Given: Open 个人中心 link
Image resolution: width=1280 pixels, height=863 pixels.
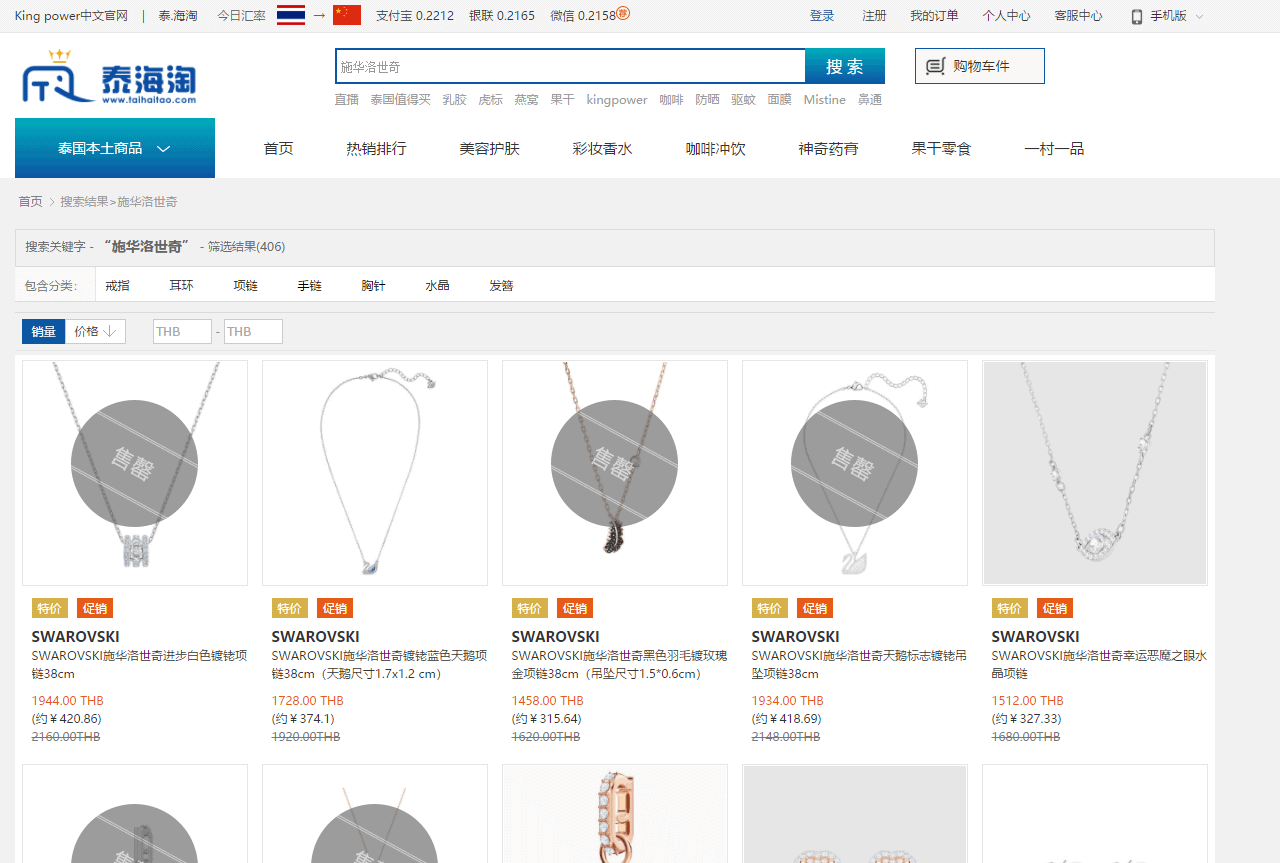Looking at the screenshot, I should point(1006,16).
